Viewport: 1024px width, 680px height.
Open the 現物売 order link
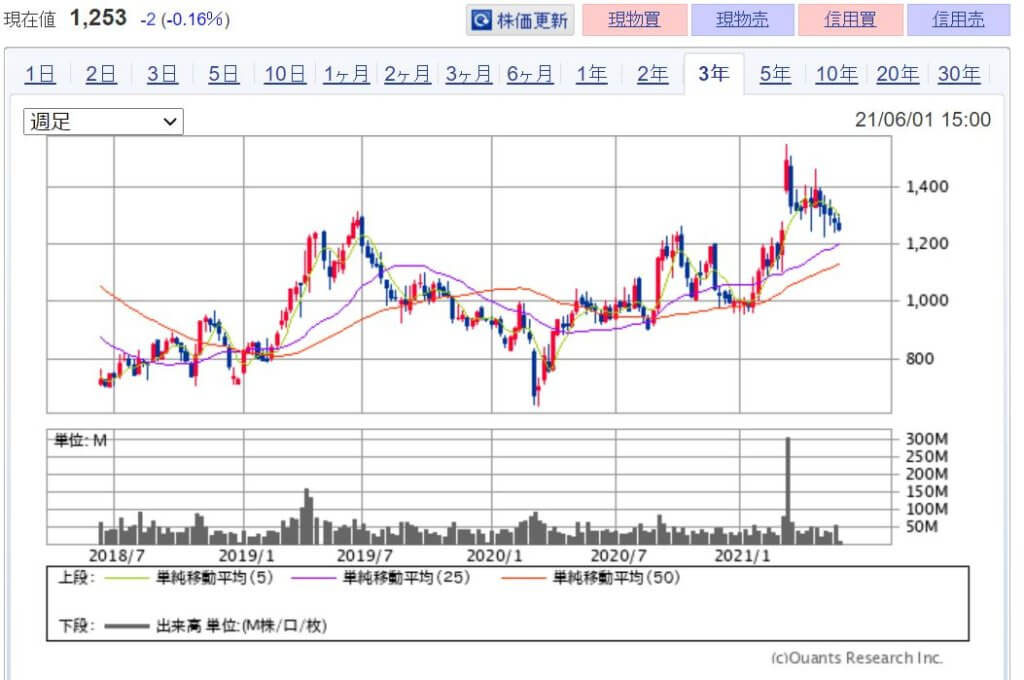[x=743, y=20]
